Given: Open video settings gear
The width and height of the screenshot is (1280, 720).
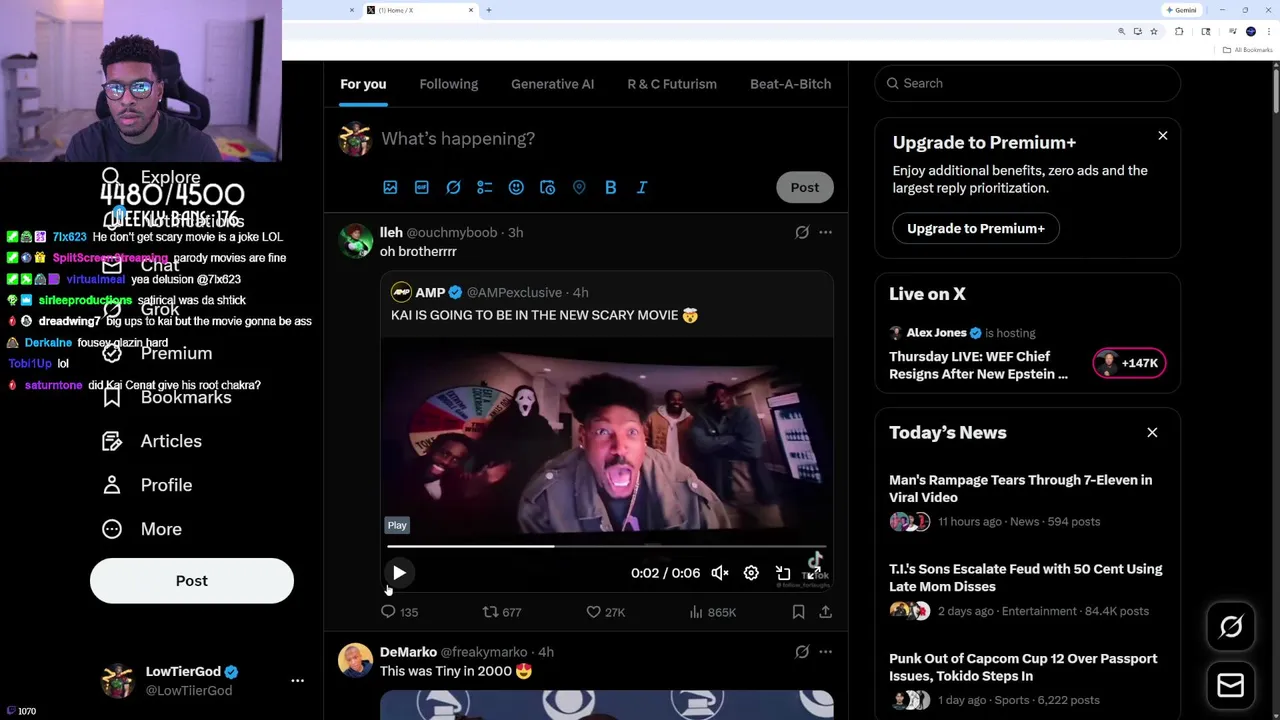Looking at the screenshot, I should [751, 573].
